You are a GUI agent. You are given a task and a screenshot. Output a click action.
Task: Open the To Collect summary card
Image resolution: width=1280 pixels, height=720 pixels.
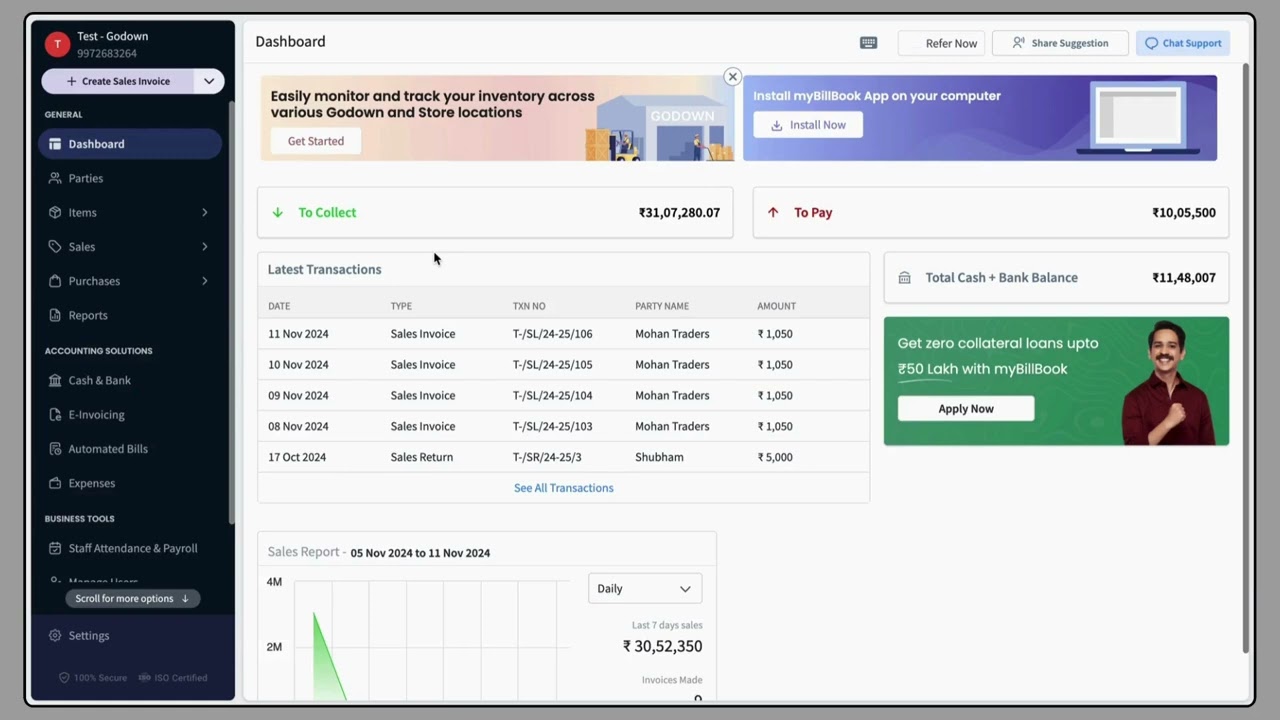pos(495,212)
